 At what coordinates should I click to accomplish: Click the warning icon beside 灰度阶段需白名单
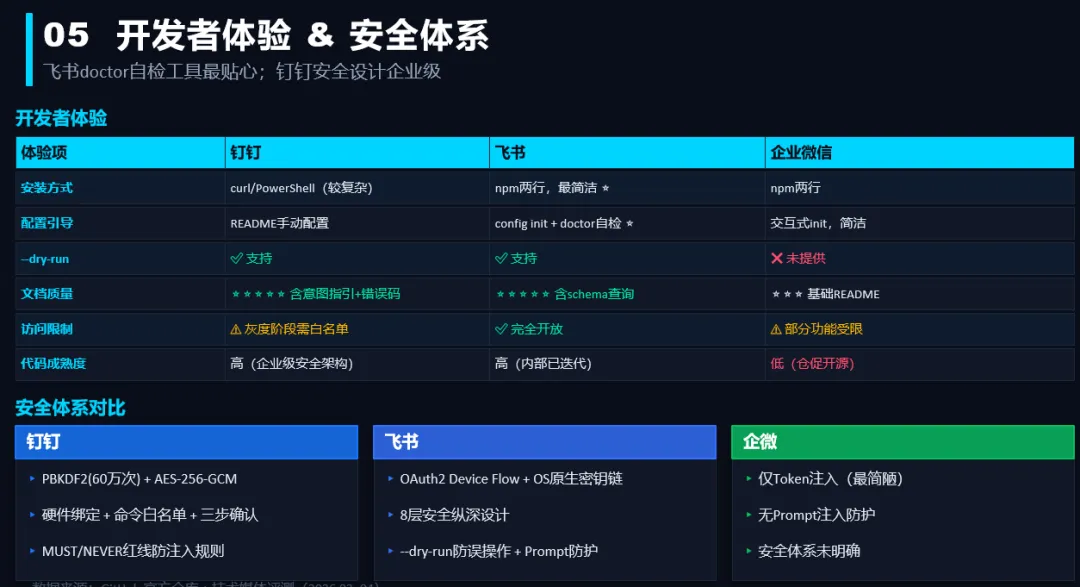pos(236,329)
